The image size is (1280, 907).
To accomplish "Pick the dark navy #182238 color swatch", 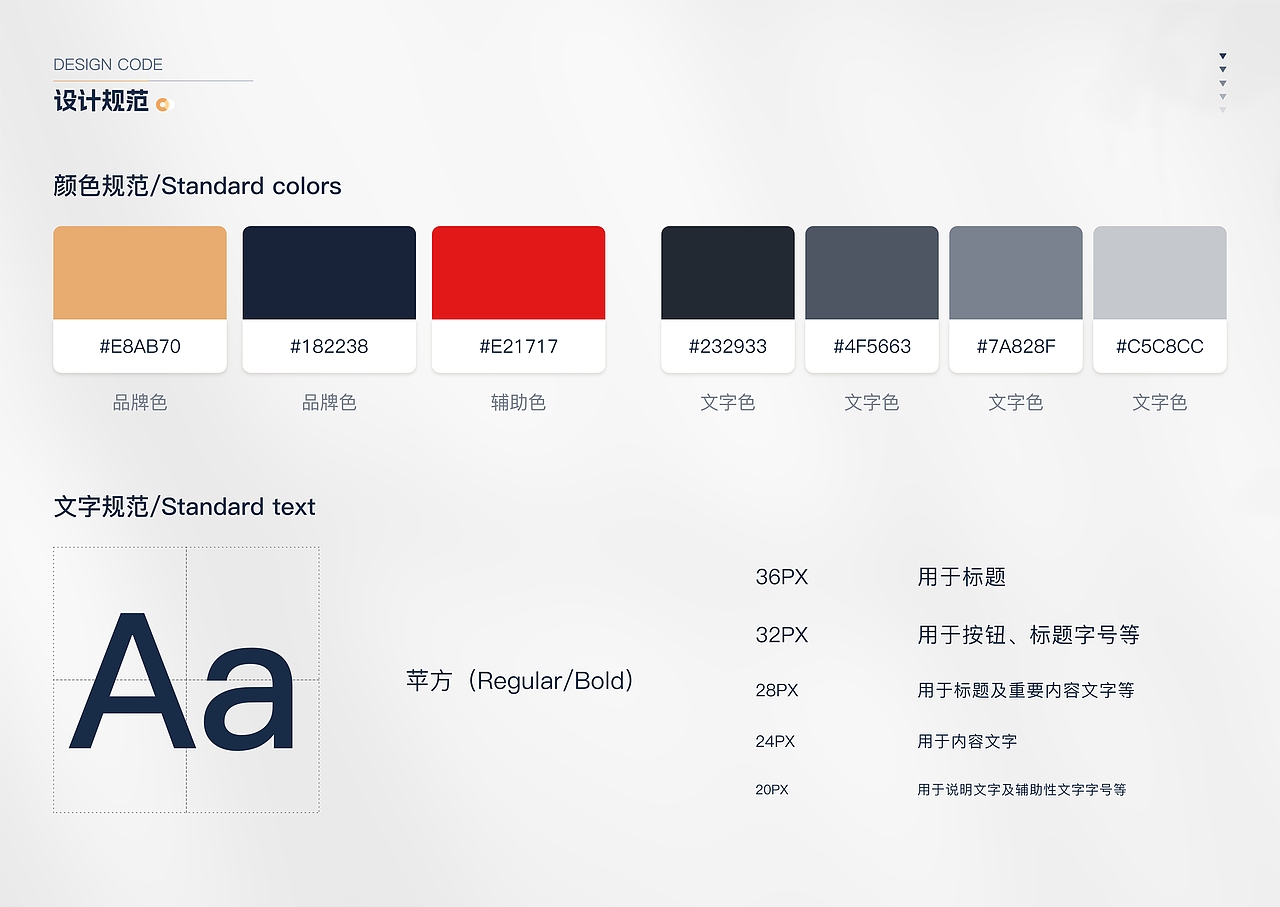I will (329, 273).
